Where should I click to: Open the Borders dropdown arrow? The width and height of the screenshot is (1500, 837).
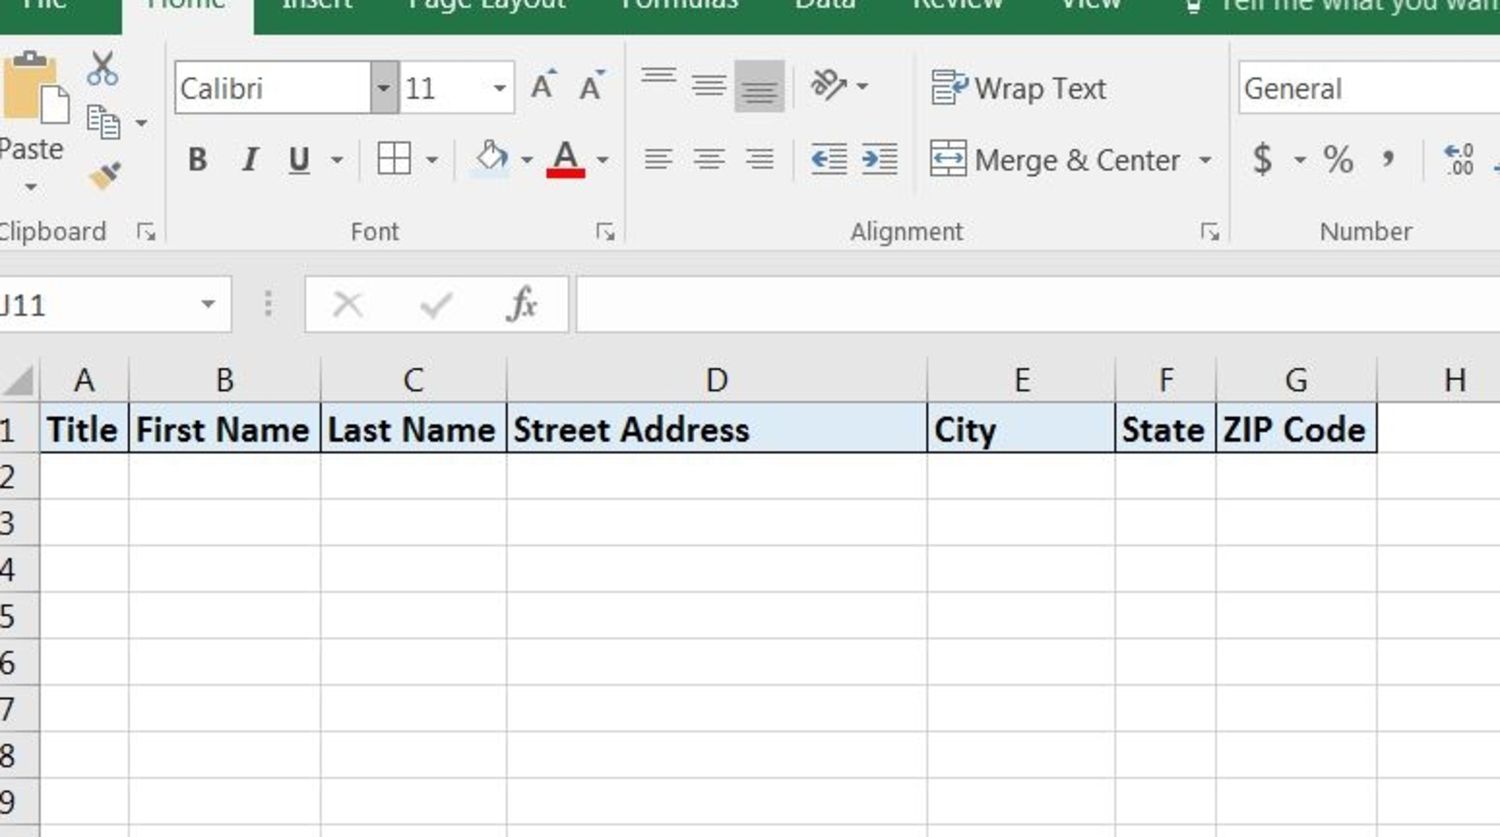432,158
